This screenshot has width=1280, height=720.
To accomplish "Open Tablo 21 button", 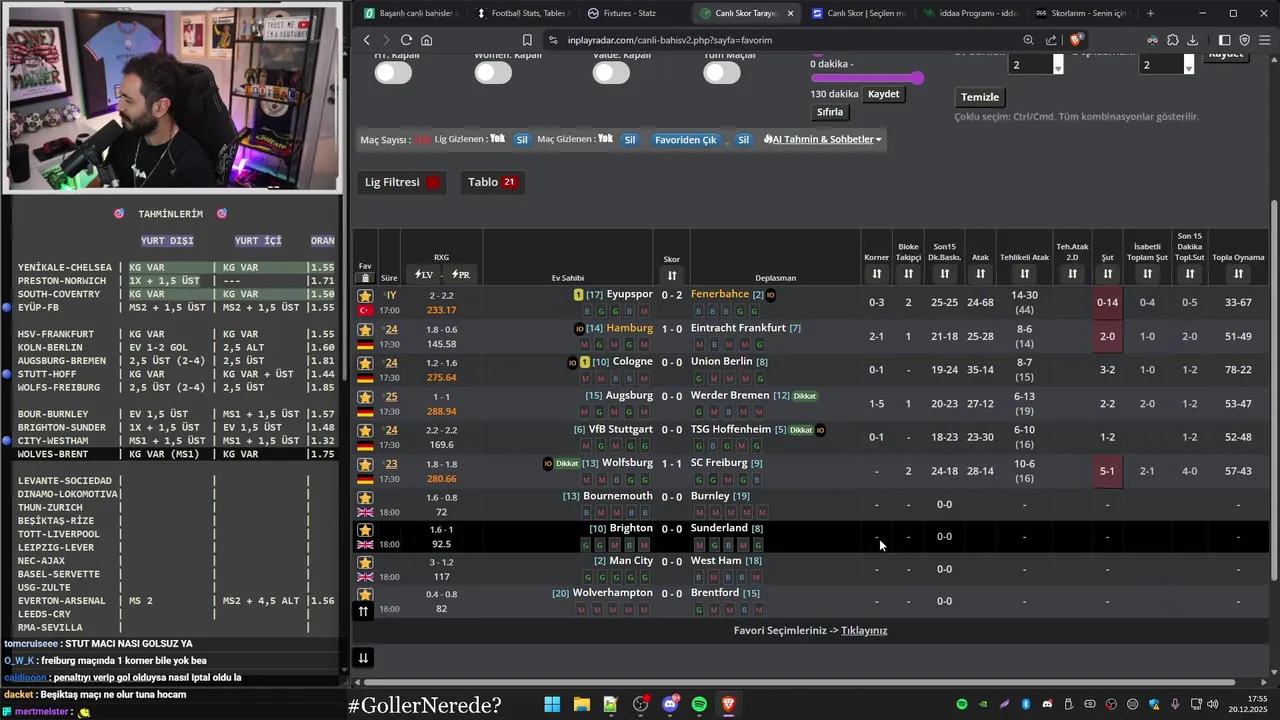I will click(493, 182).
